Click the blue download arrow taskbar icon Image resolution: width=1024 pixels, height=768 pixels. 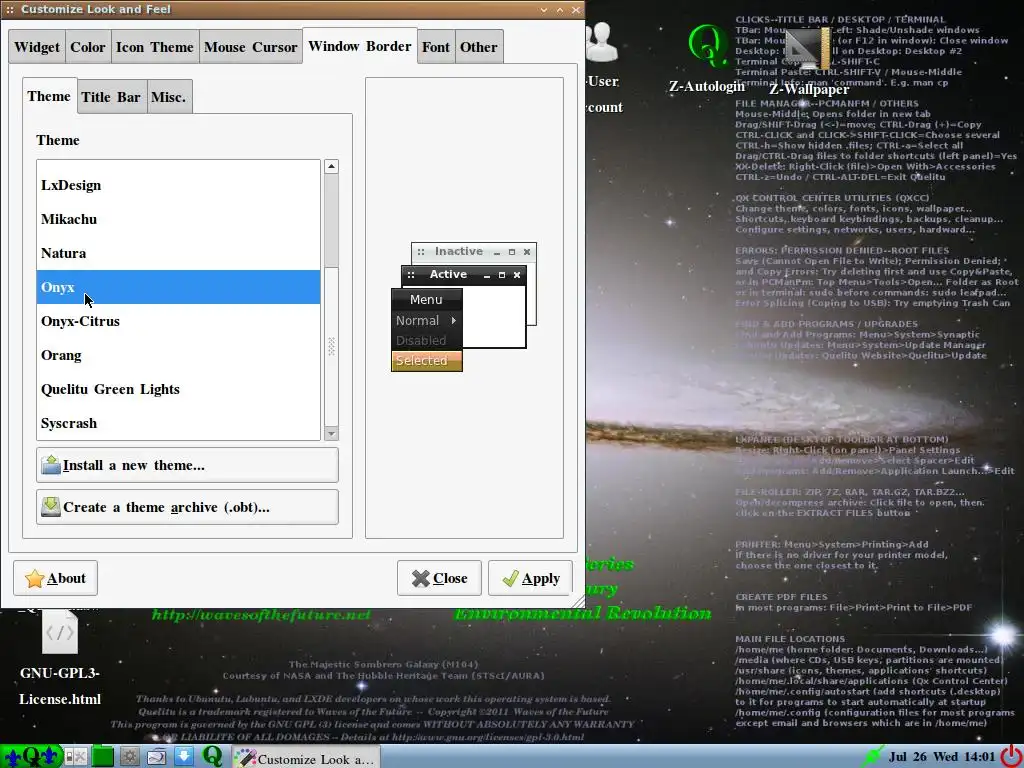184,757
